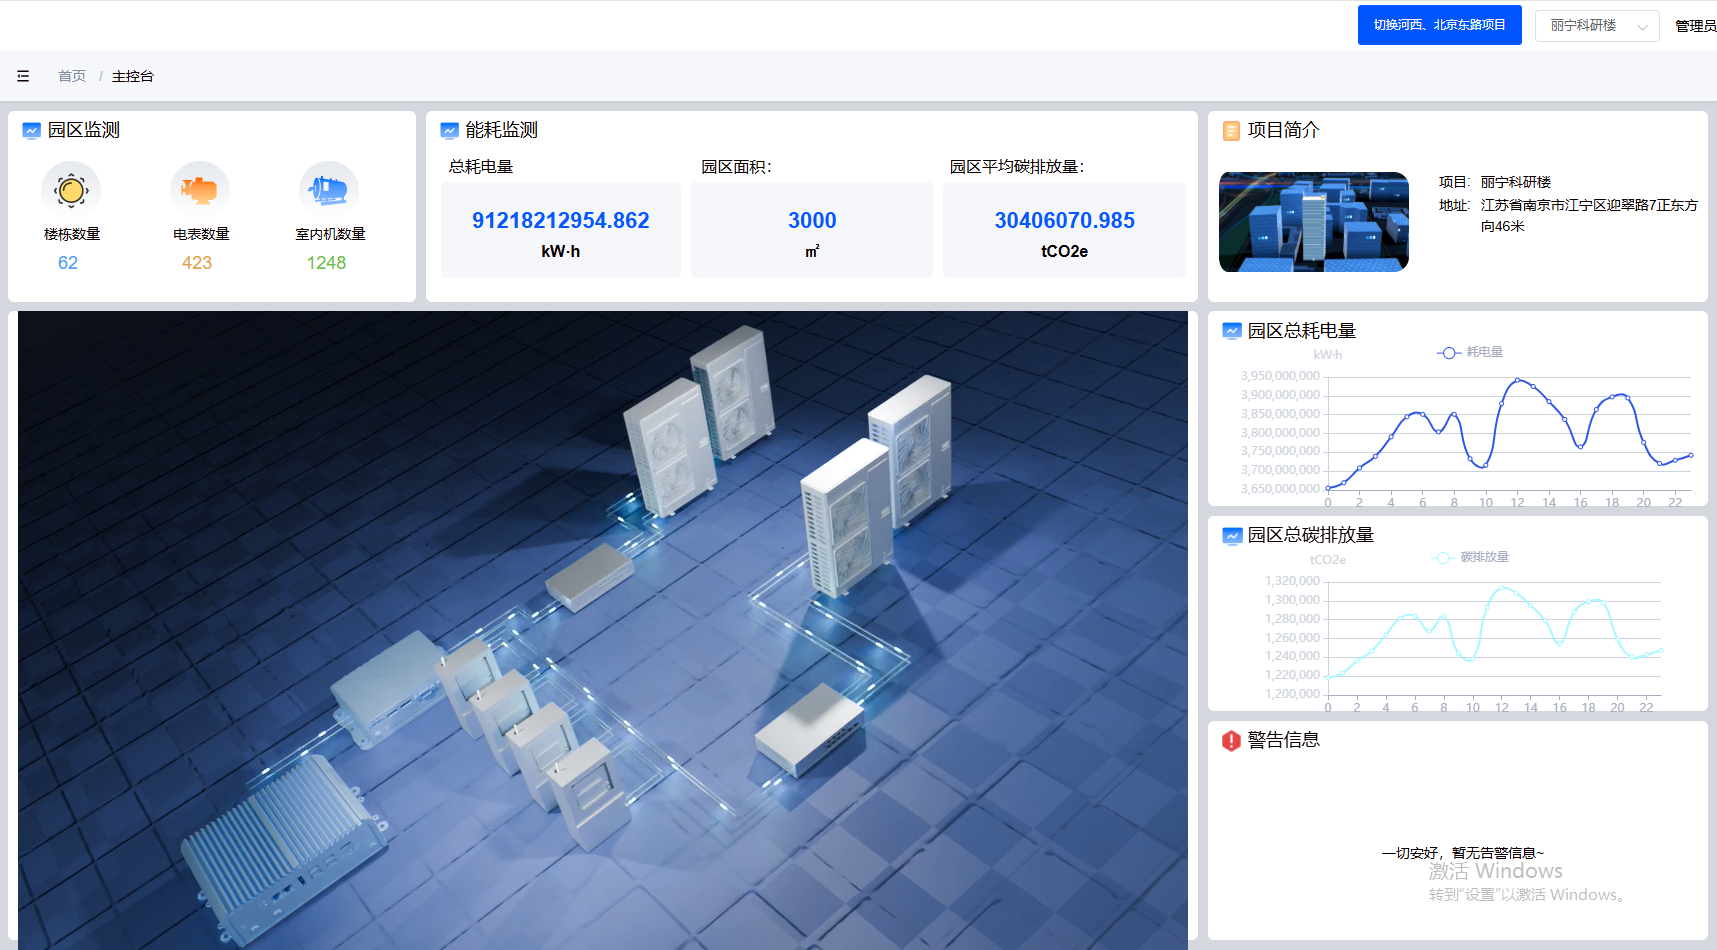Click the 项目简介 orange document icon

point(1231,130)
